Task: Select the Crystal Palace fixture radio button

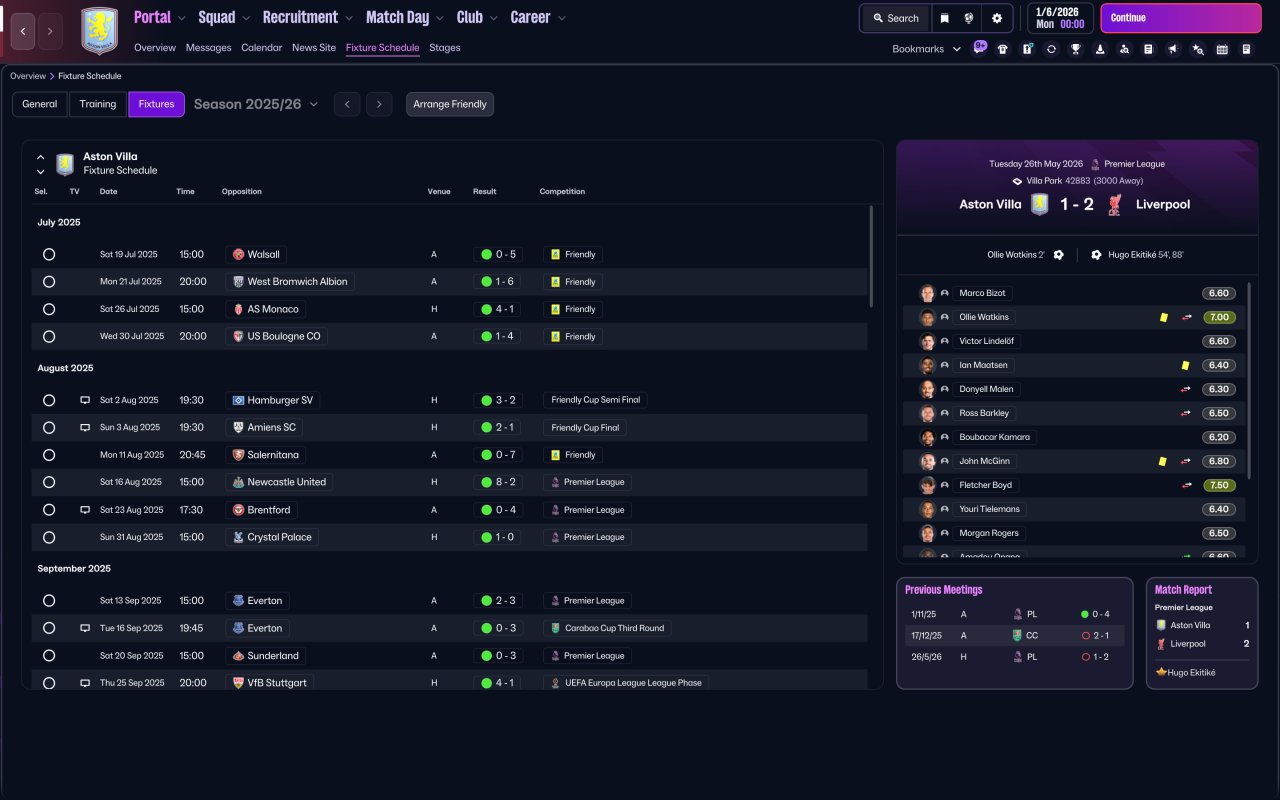Action: click(49, 537)
